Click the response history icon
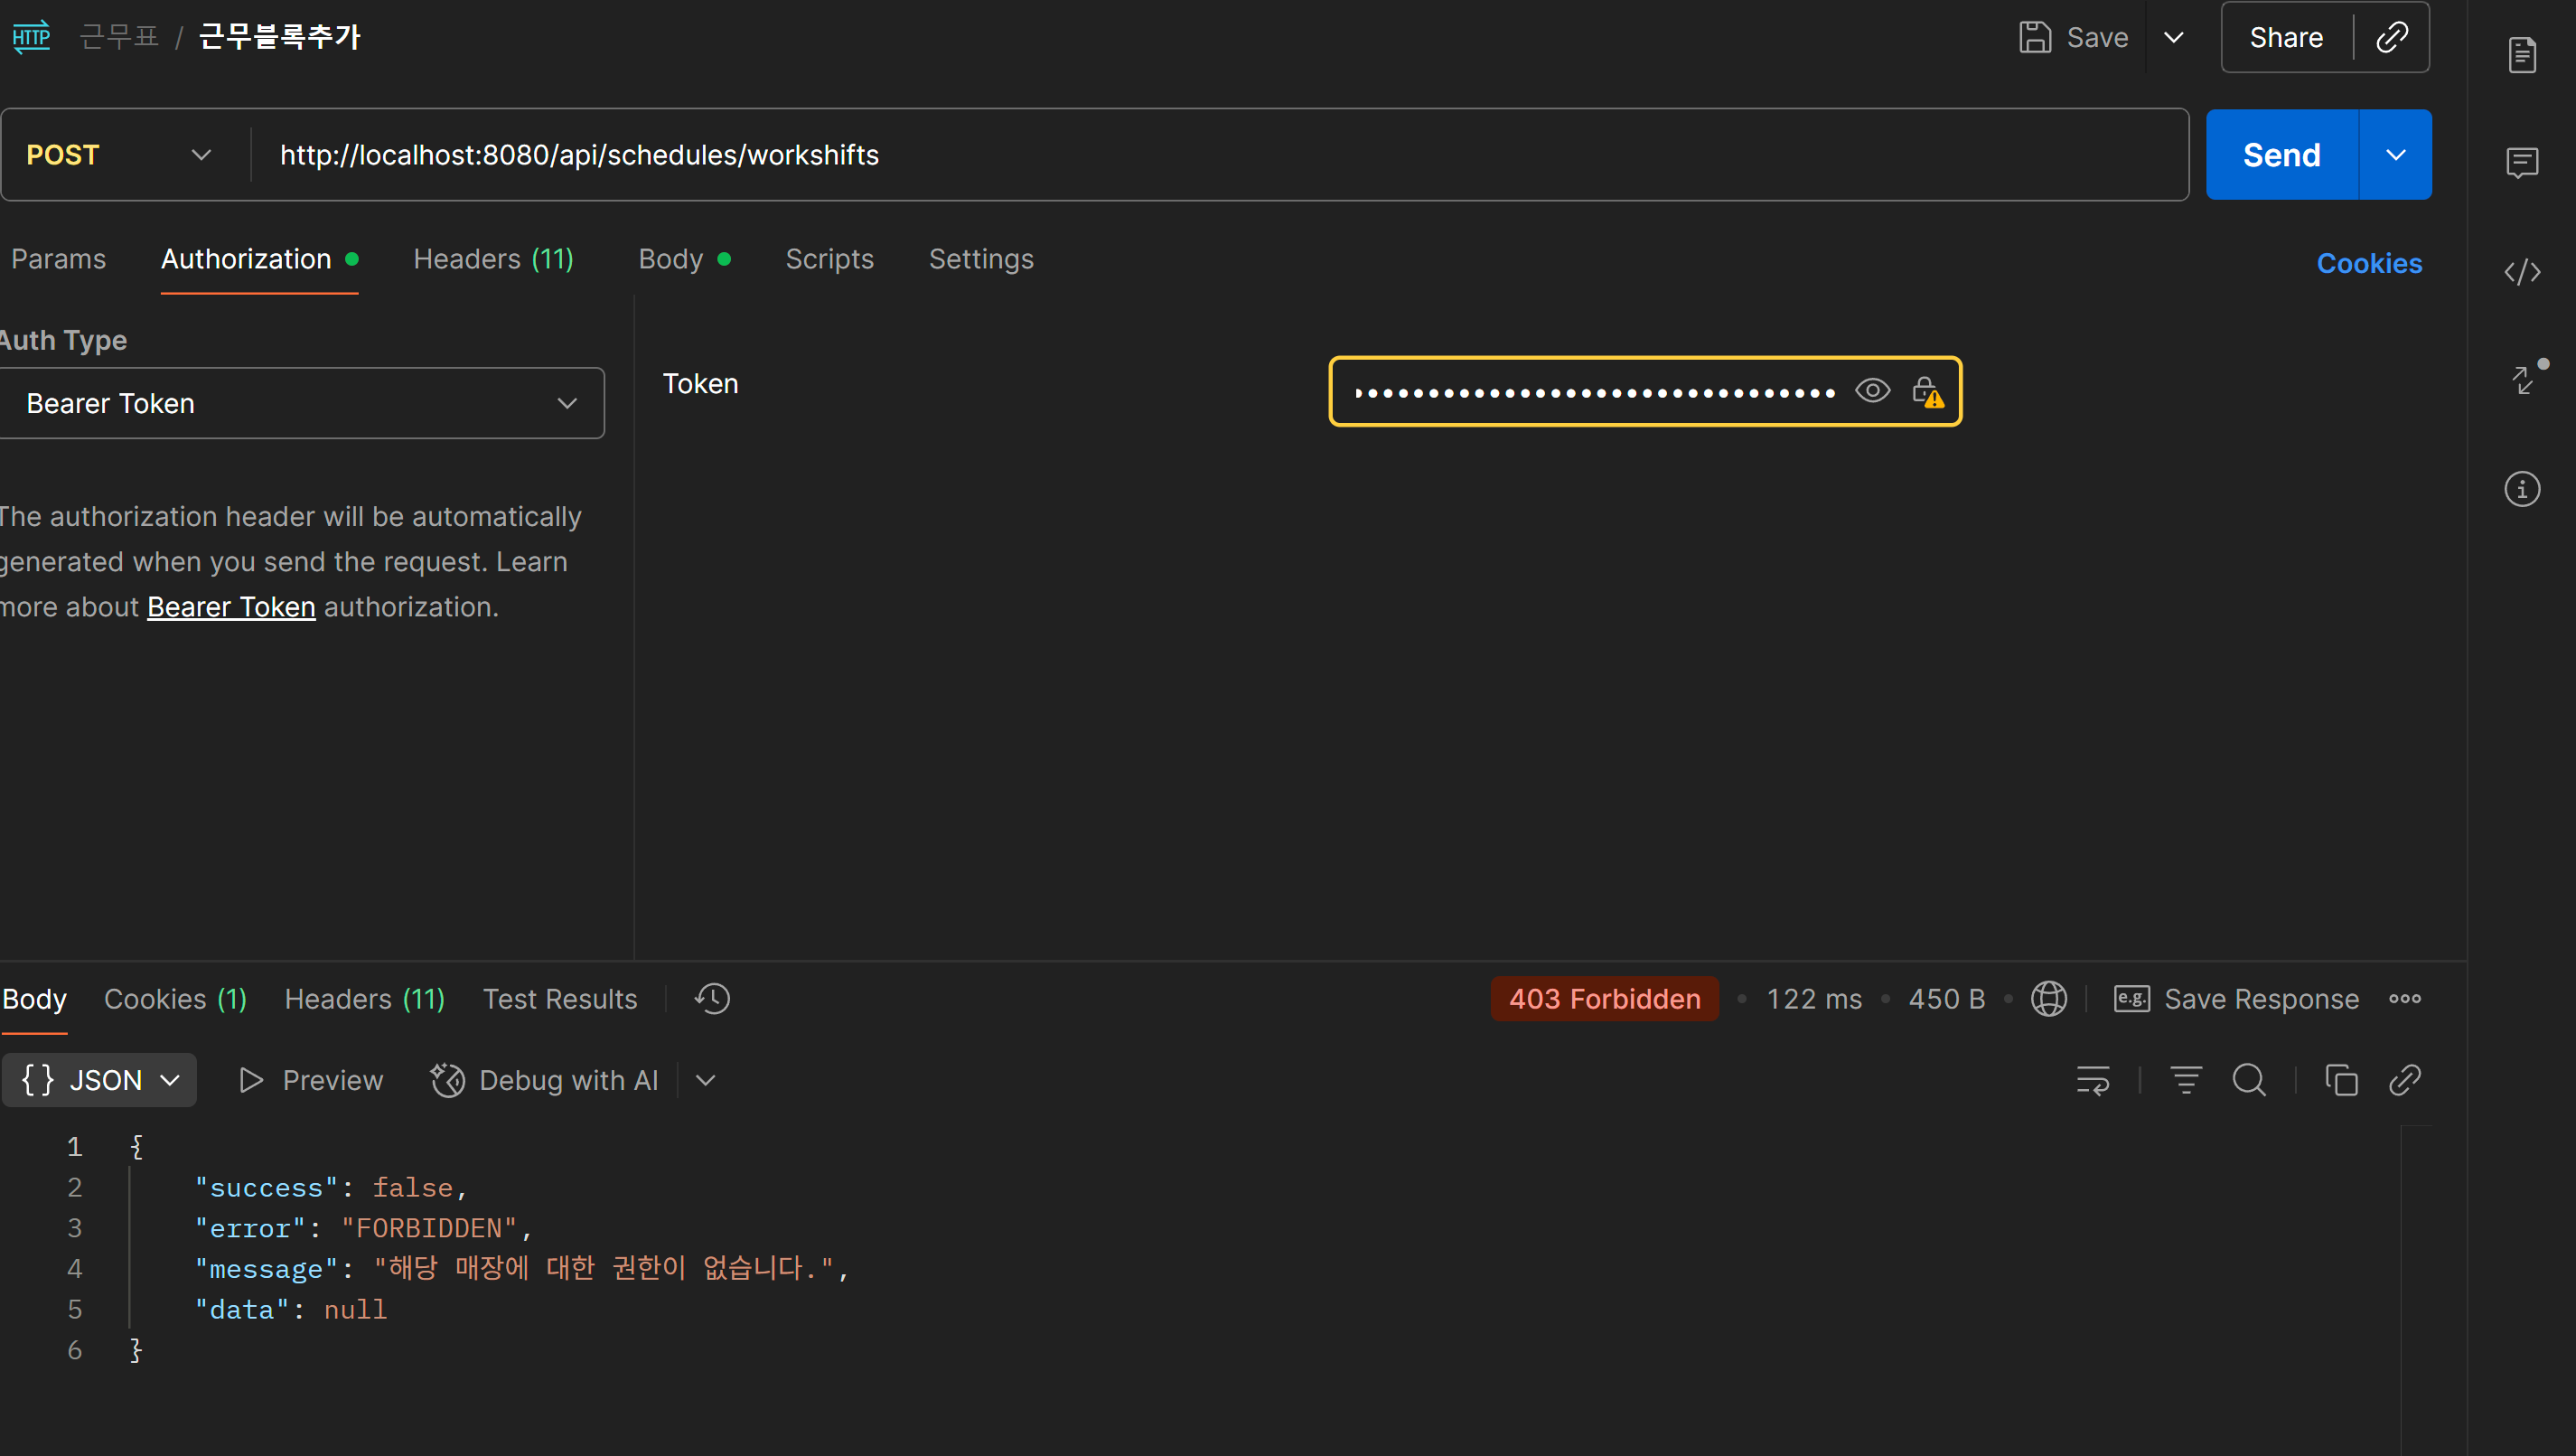This screenshot has width=2576, height=1456. coord(713,998)
